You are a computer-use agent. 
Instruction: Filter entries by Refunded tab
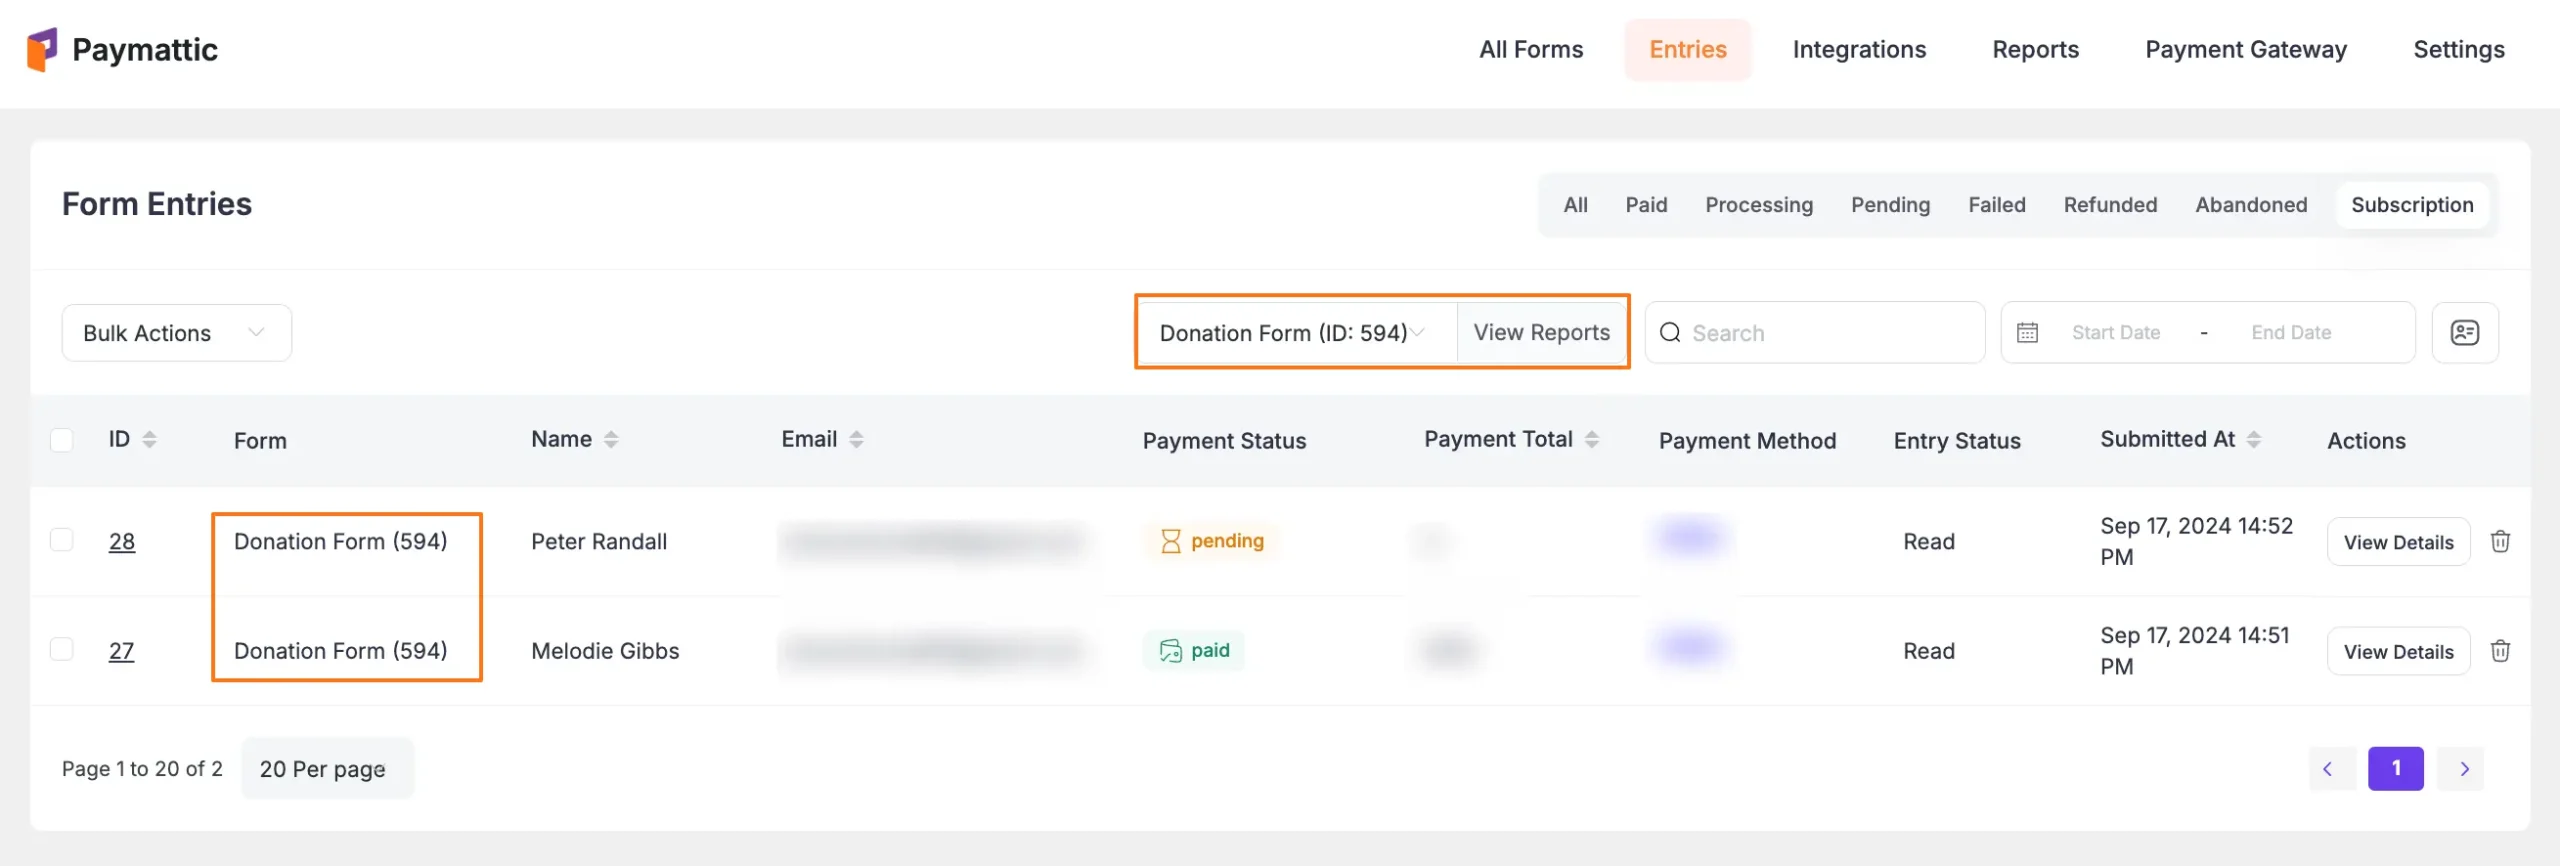(x=2110, y=204)
